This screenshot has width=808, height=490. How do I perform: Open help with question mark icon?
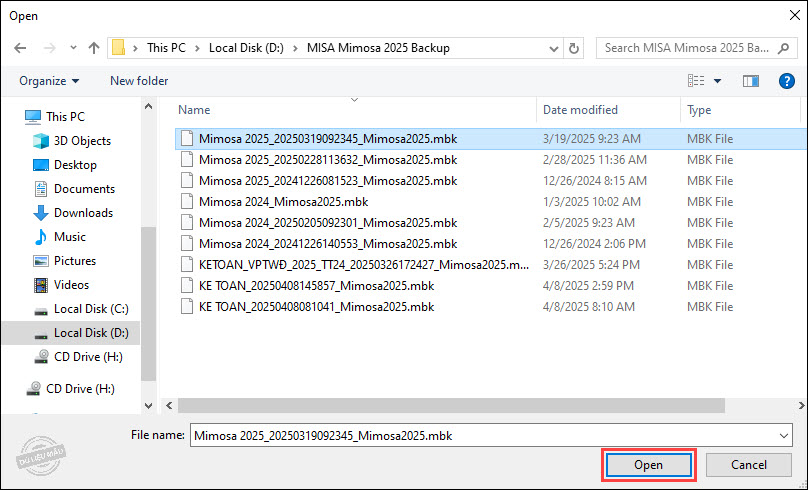click(786, 81)
